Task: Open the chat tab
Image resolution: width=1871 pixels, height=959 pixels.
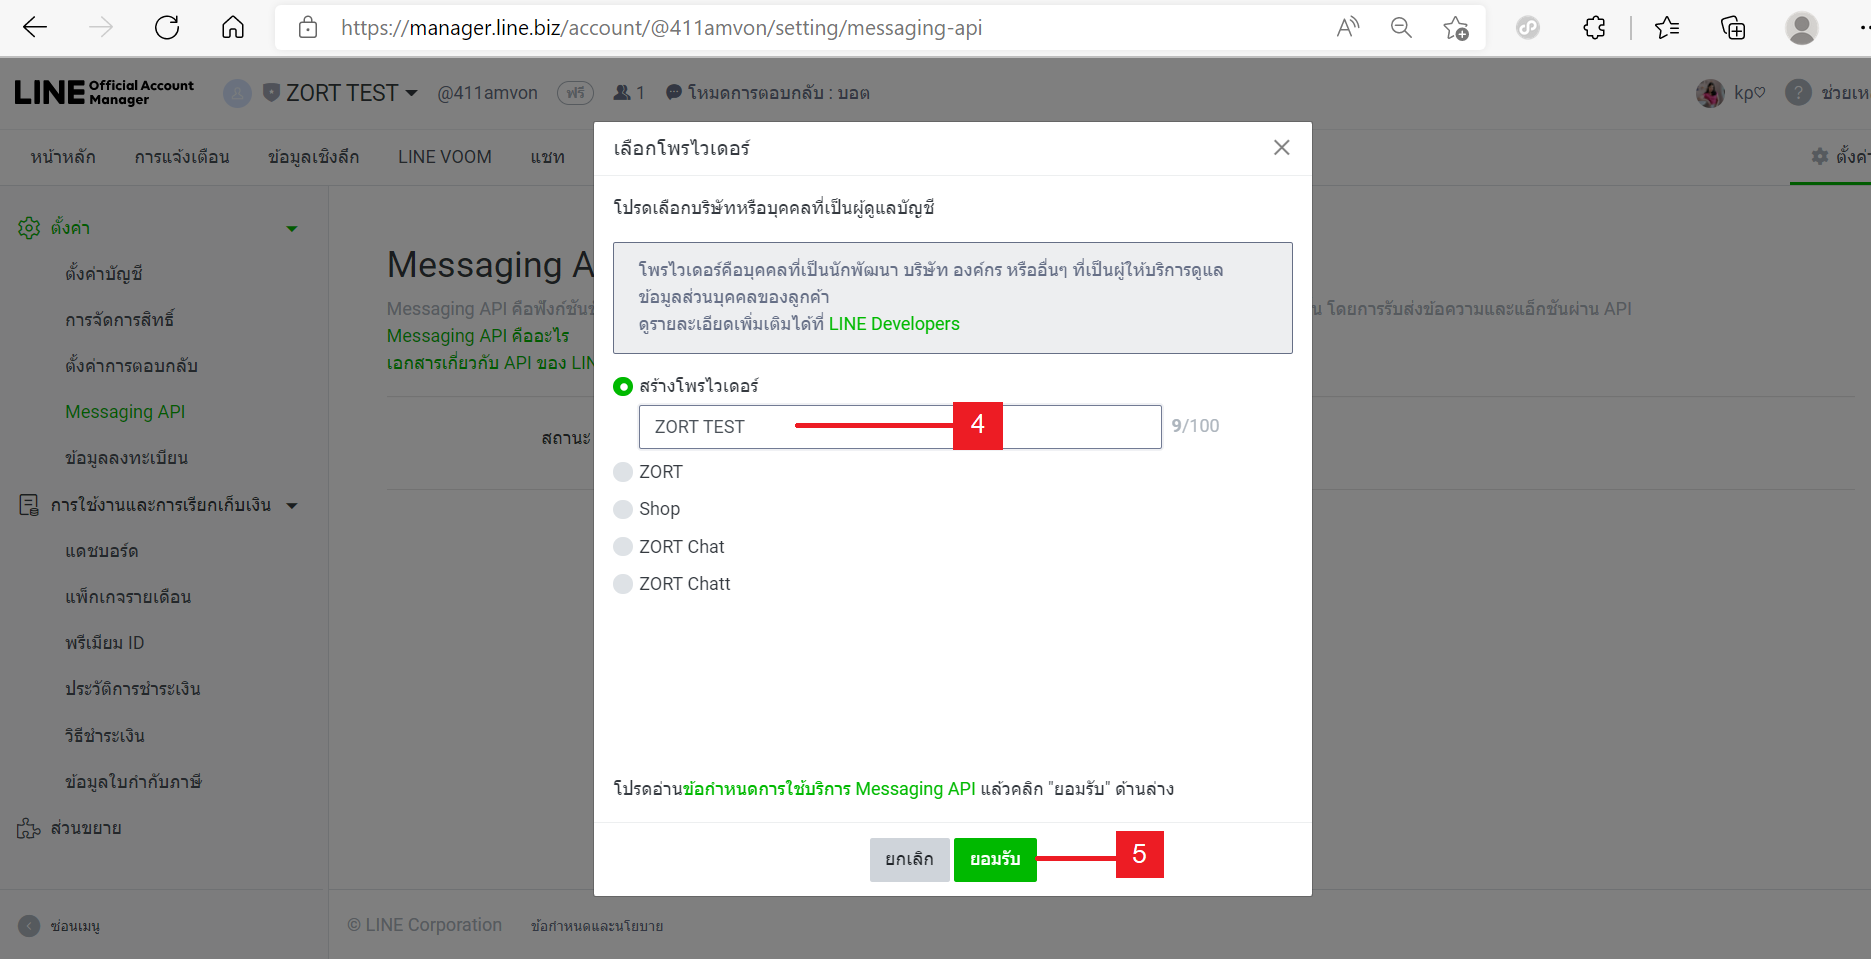Action: [548, 157]
